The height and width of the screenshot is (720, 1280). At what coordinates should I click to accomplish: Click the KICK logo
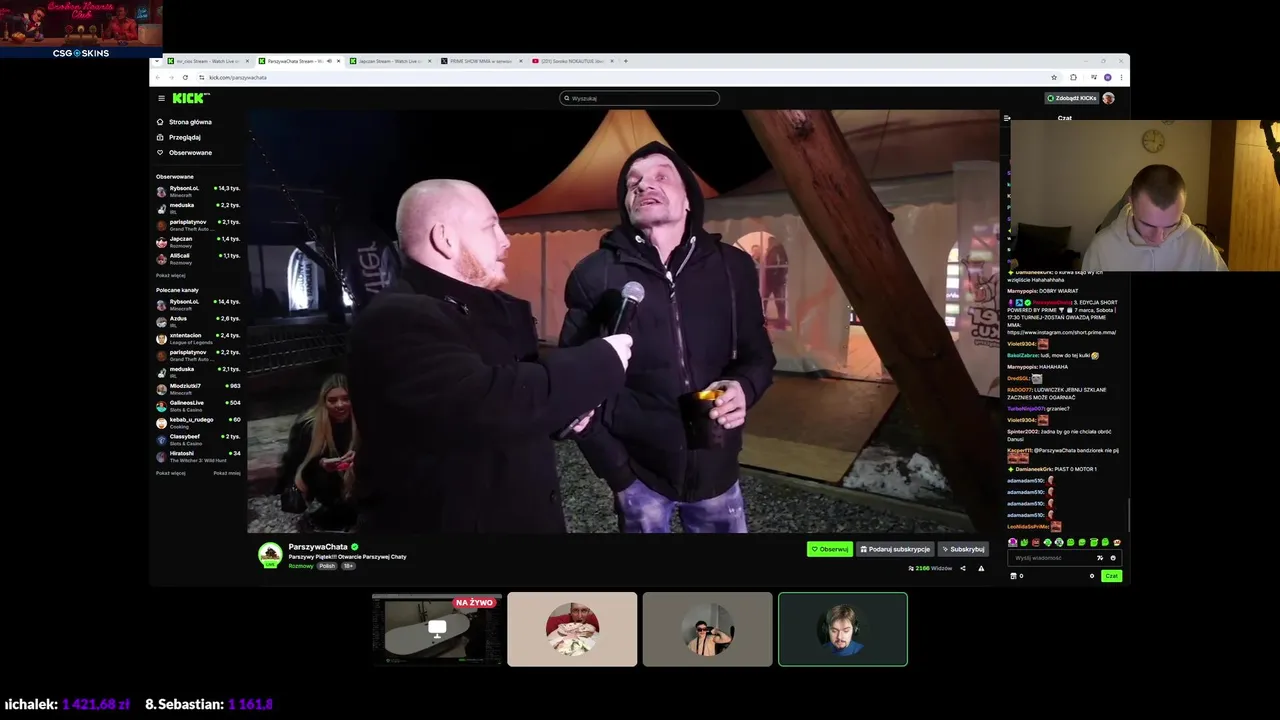coord(190,98)
